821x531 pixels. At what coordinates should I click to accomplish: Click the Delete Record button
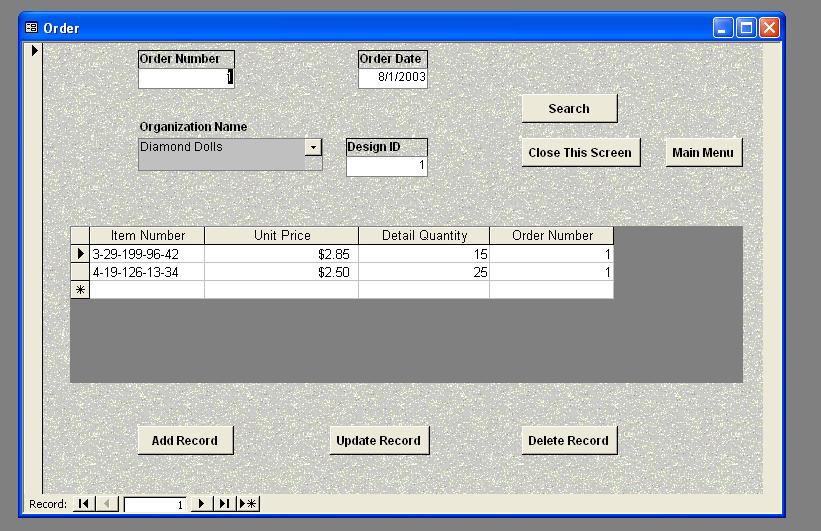click(x=568, y=441)
